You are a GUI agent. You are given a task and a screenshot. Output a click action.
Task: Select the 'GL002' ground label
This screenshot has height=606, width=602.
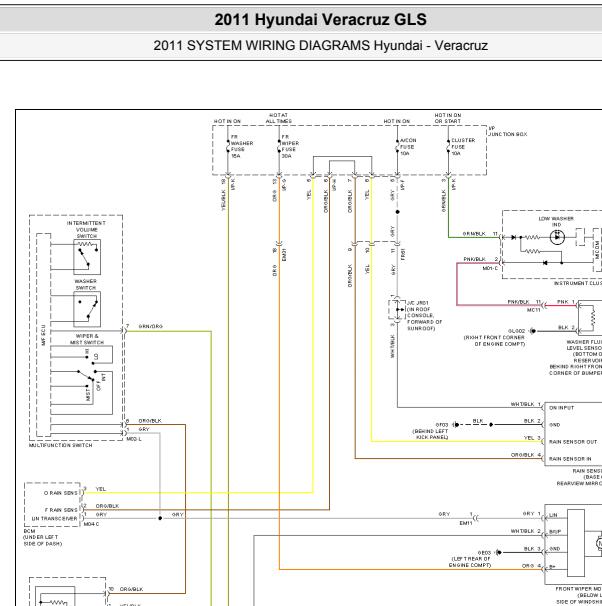tap(517, 331)
